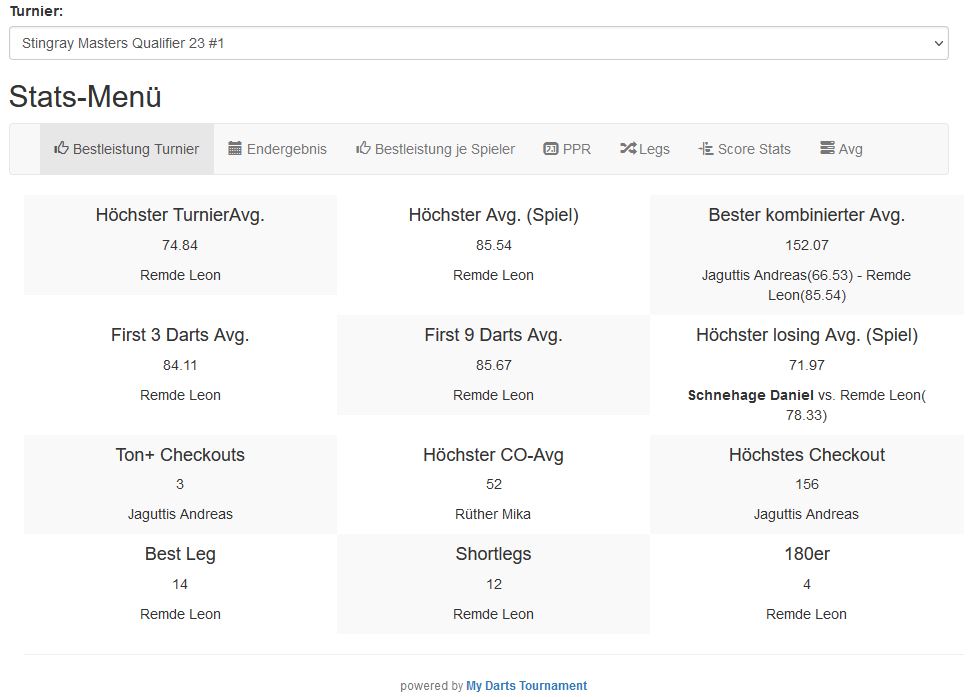The width and height of the screenshot is (980, 697).
Task: Select the Höchstes Checkout value 156
Action: [806, 484]
